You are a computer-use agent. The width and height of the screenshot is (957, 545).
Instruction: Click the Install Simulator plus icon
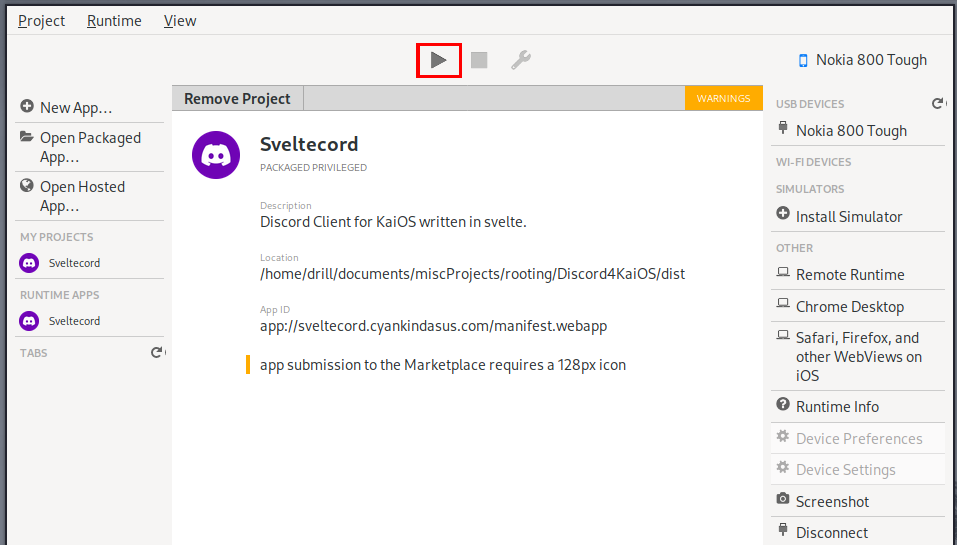pyautogui.click(x=783, y=213)
